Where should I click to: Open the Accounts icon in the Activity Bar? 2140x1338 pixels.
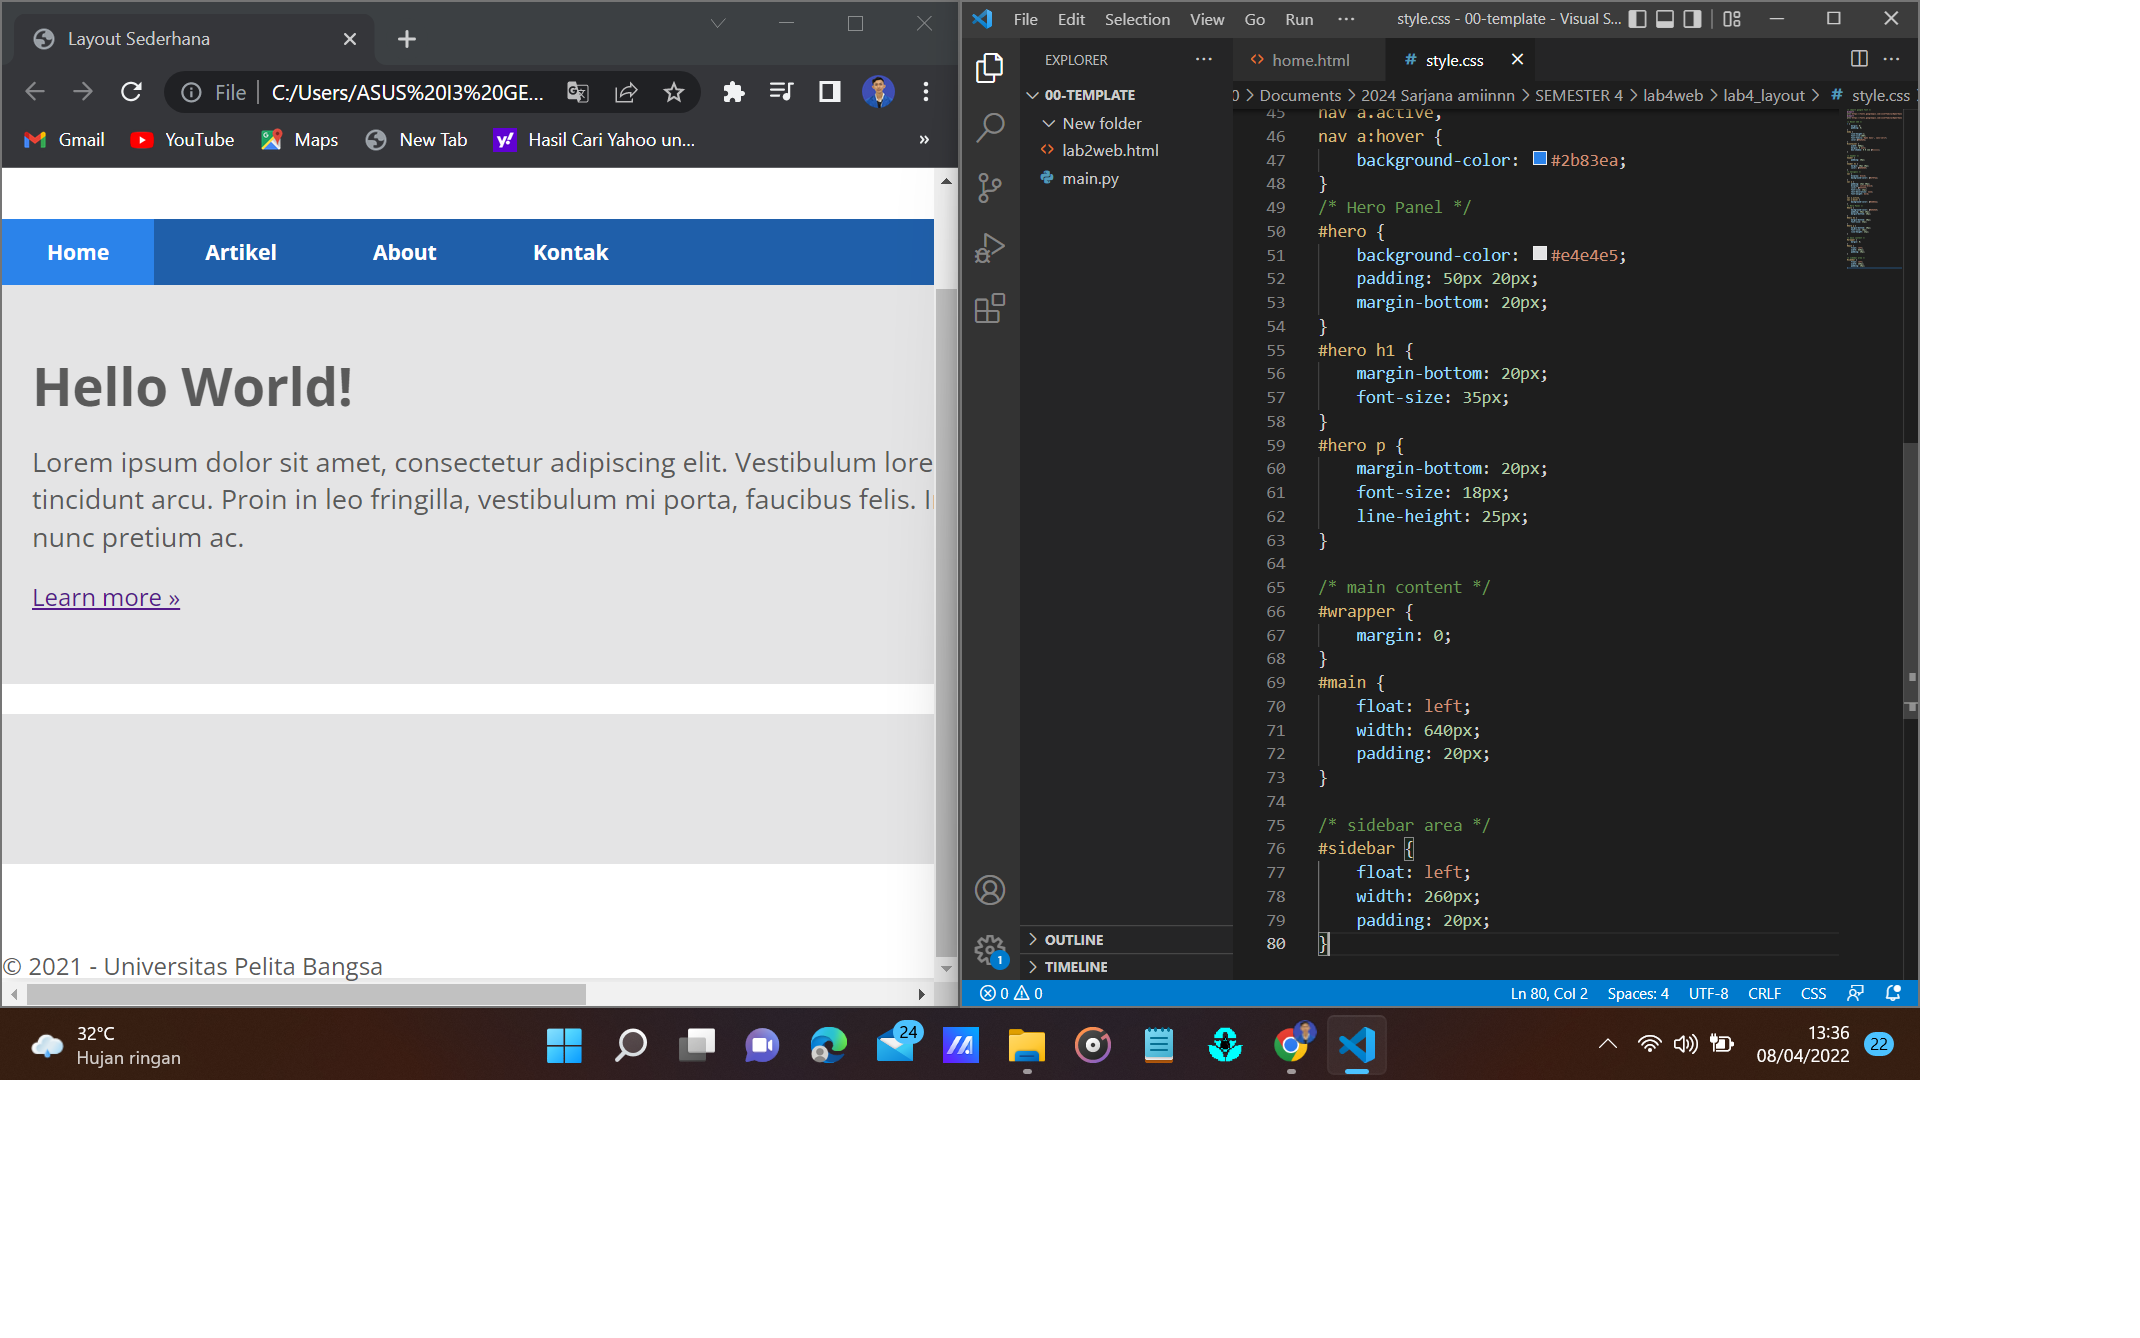pyautogui.click(x=988, y=890)
